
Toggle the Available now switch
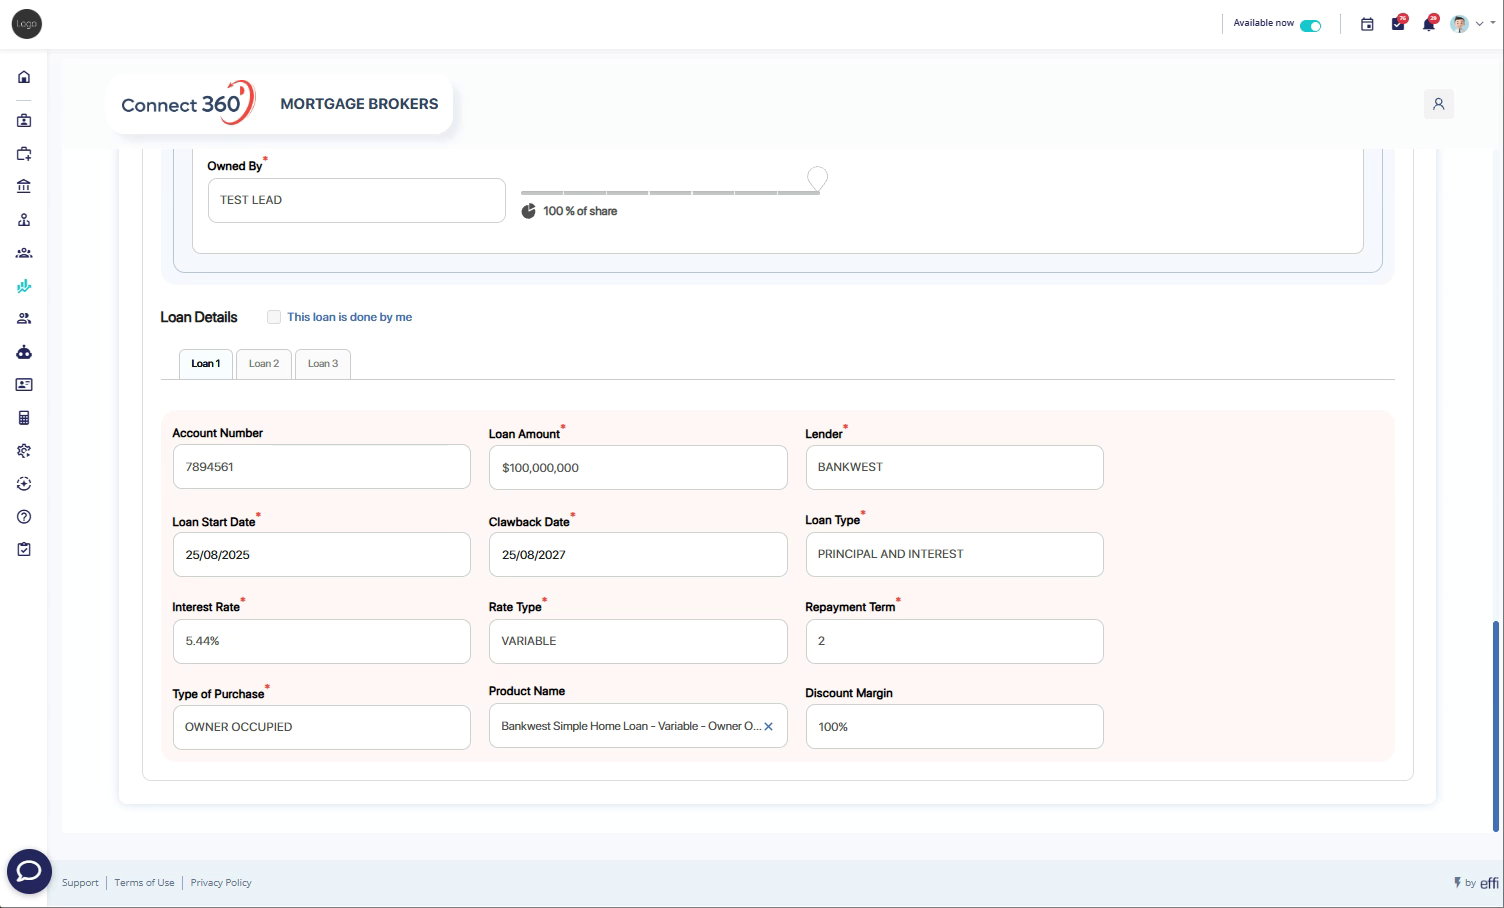[x=1311, y=25]
